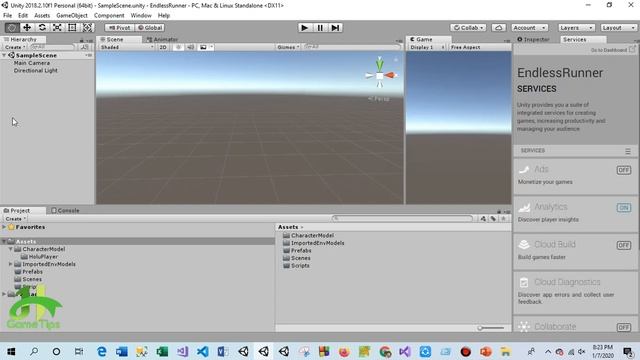Open the Services list menu icon

coord(628,151)
